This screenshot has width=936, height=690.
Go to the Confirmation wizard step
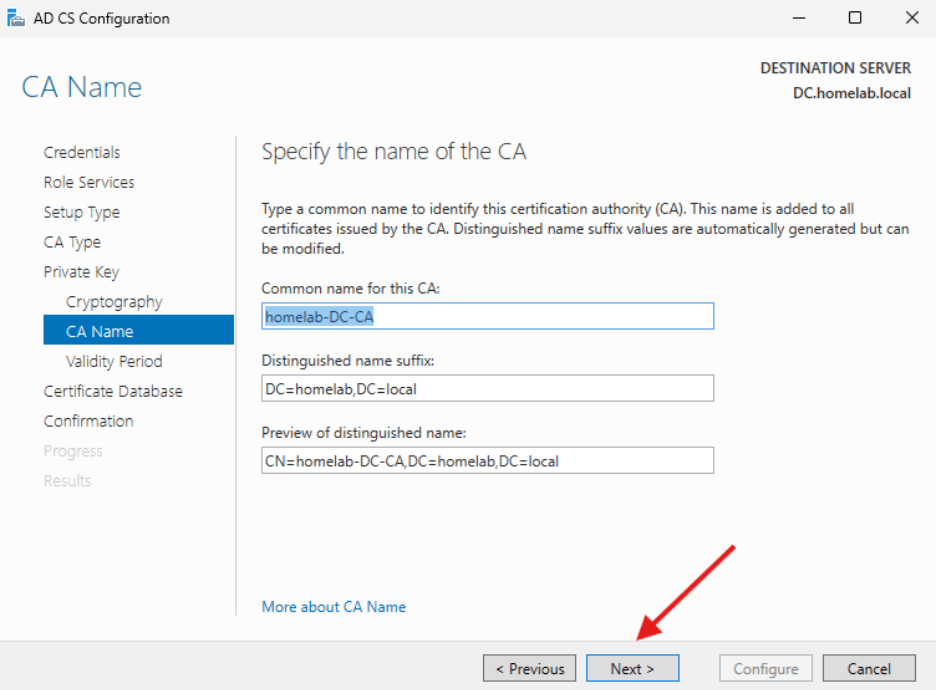[88, 421]
